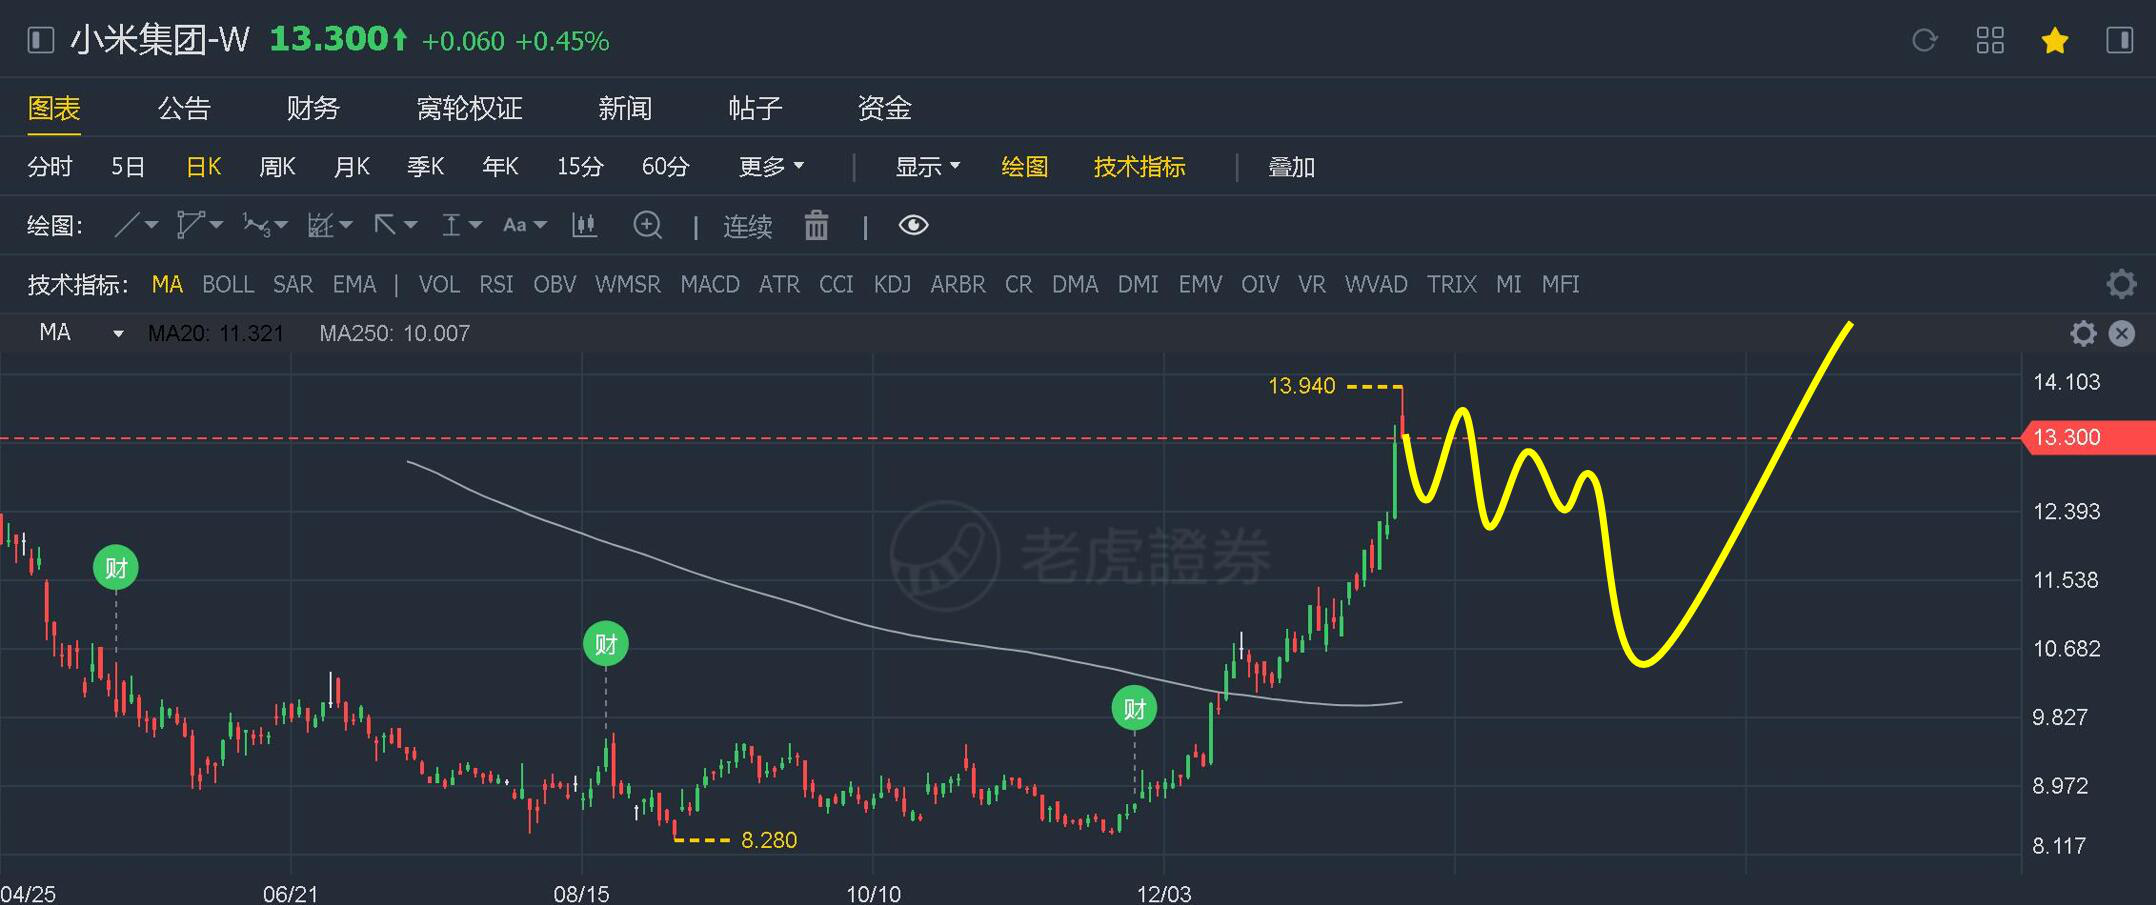Toggle the BOLL indicator
Viewport: 2156px width, 905px height.
(228, 284)
